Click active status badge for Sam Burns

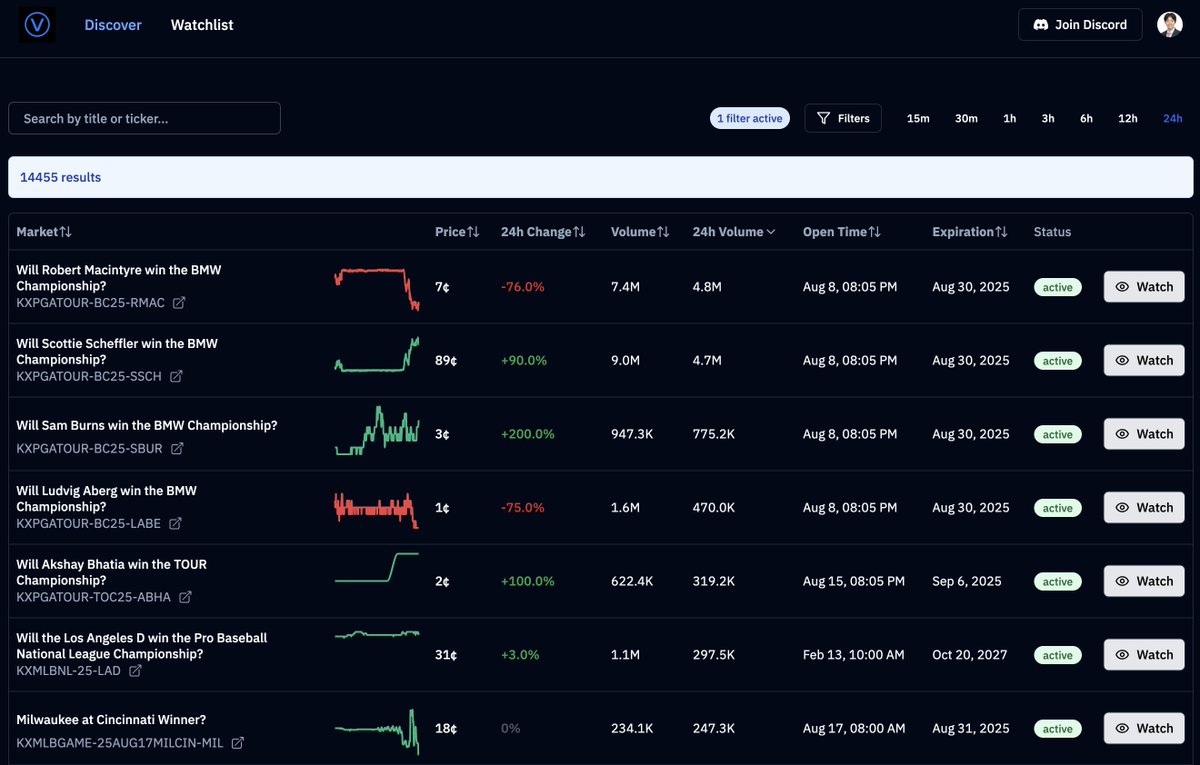(1057, 434)
